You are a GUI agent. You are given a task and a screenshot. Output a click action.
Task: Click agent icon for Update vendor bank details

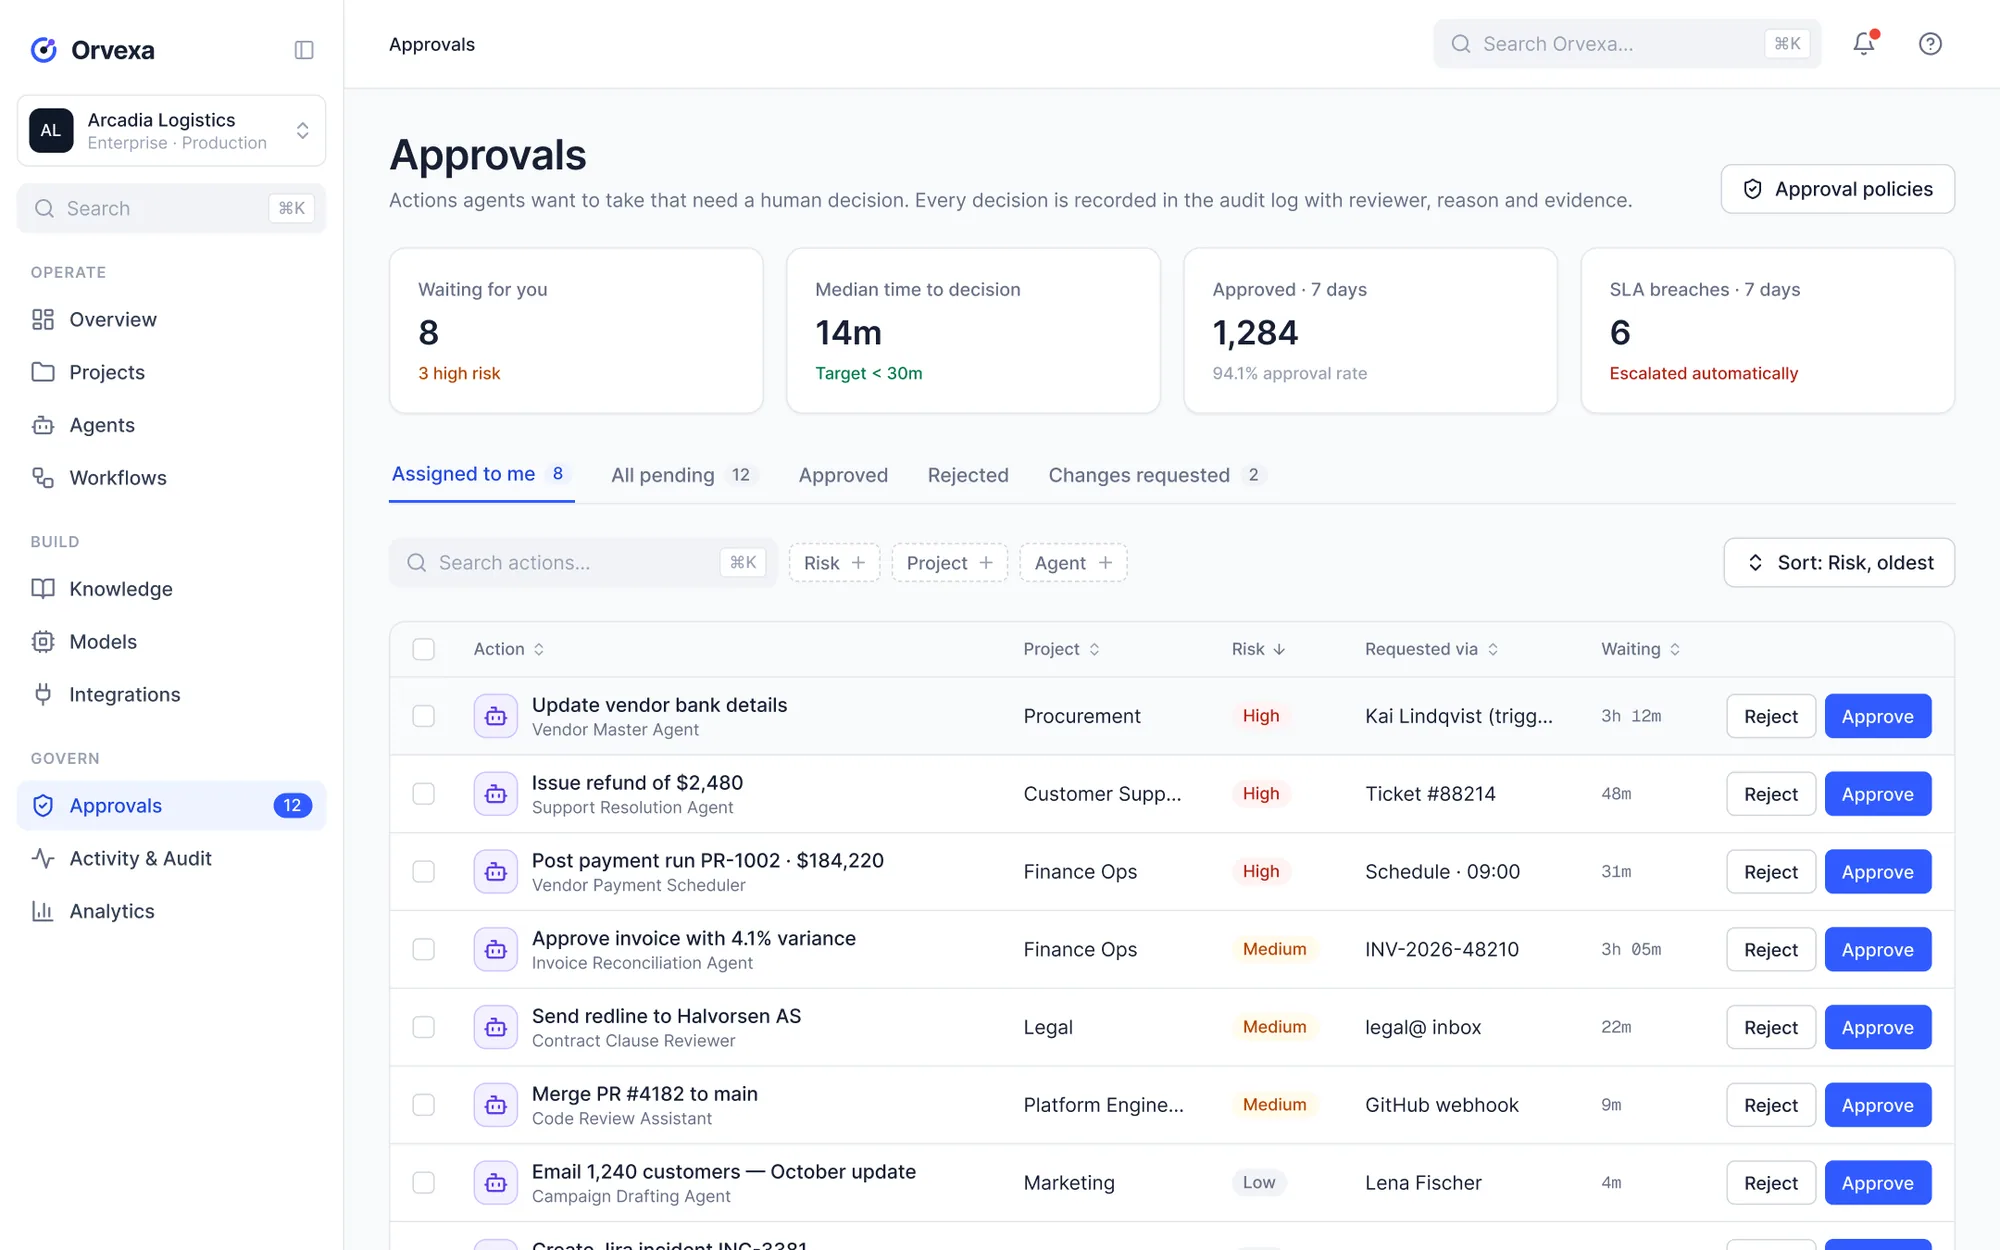click(x=495, y=716)
